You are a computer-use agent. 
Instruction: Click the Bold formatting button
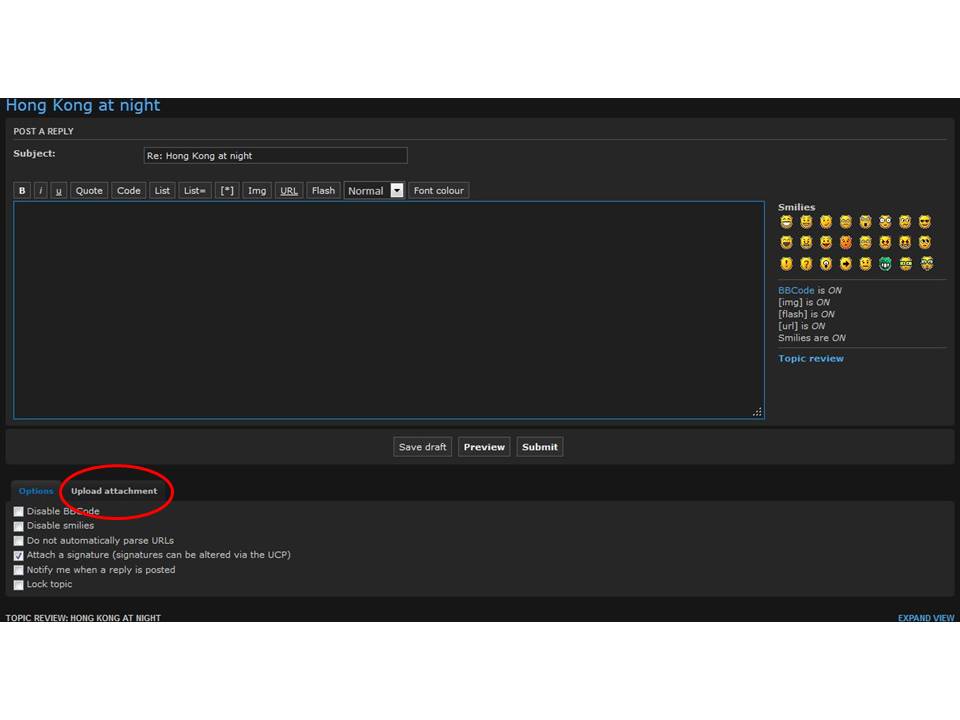click(22, 191)
